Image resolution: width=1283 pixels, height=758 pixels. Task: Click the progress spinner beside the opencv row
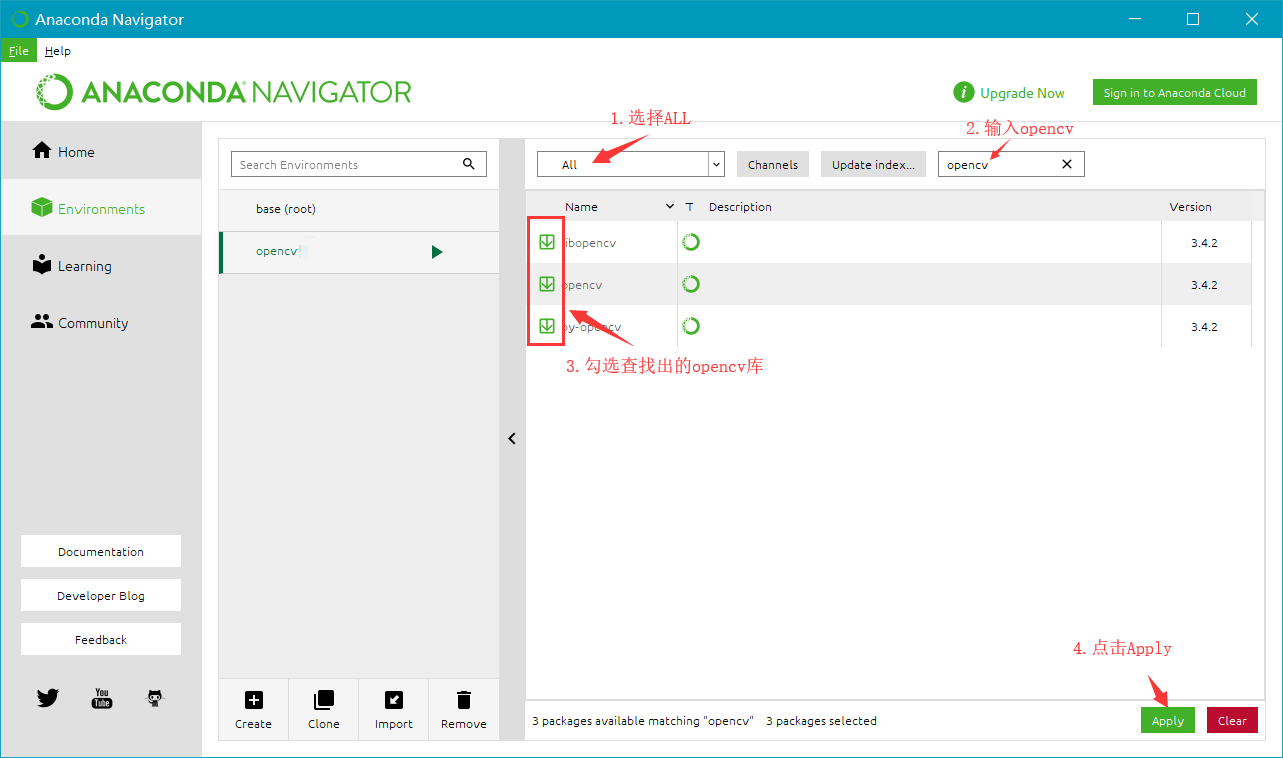tap(691, 283)
